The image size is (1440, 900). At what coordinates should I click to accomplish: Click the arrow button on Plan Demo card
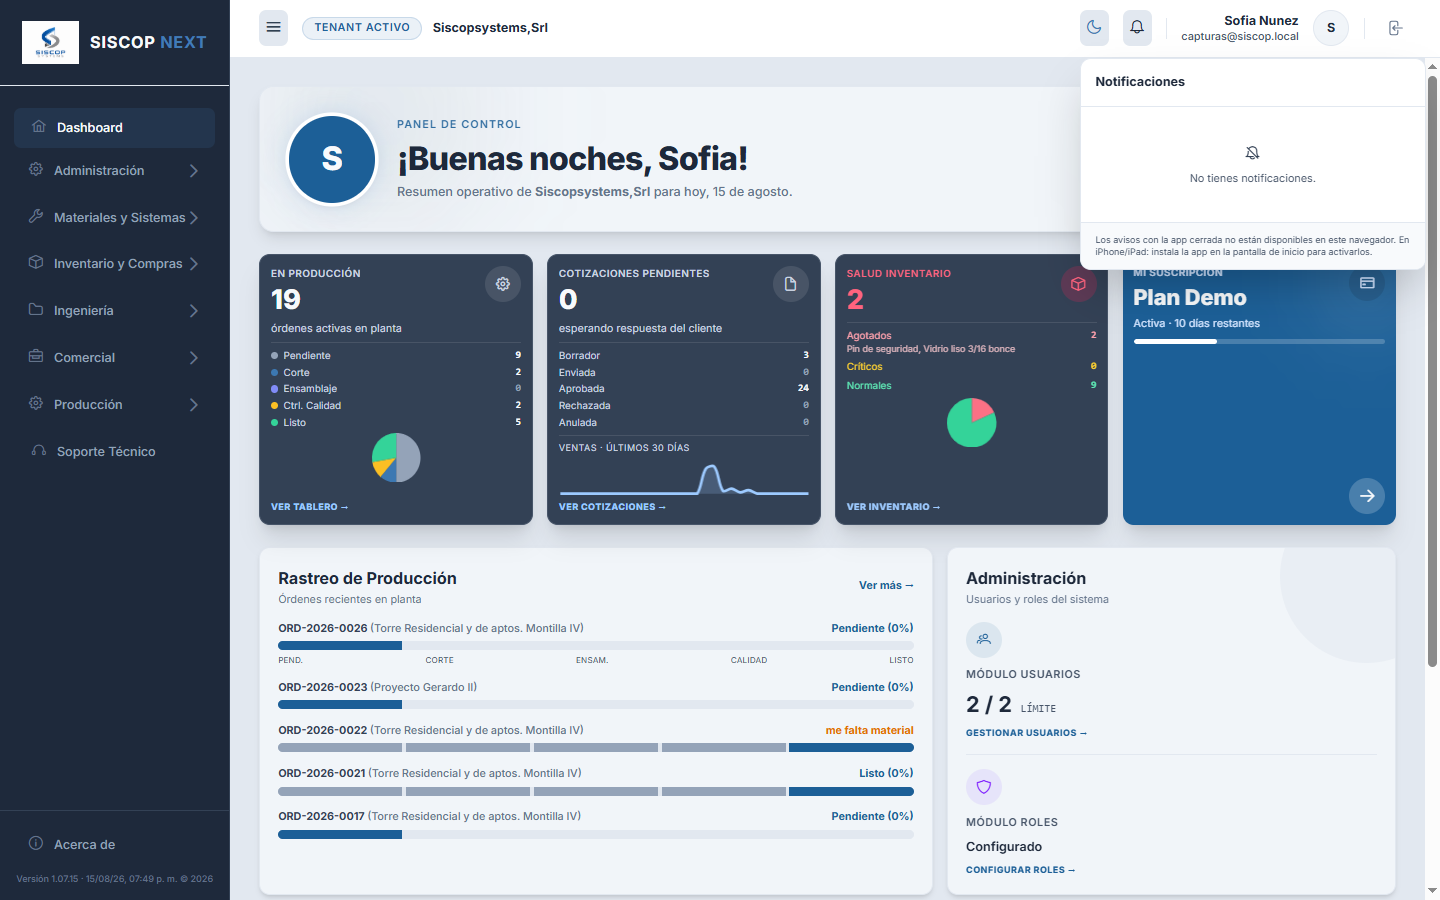pyautogui.click(x=1367, y=496)
